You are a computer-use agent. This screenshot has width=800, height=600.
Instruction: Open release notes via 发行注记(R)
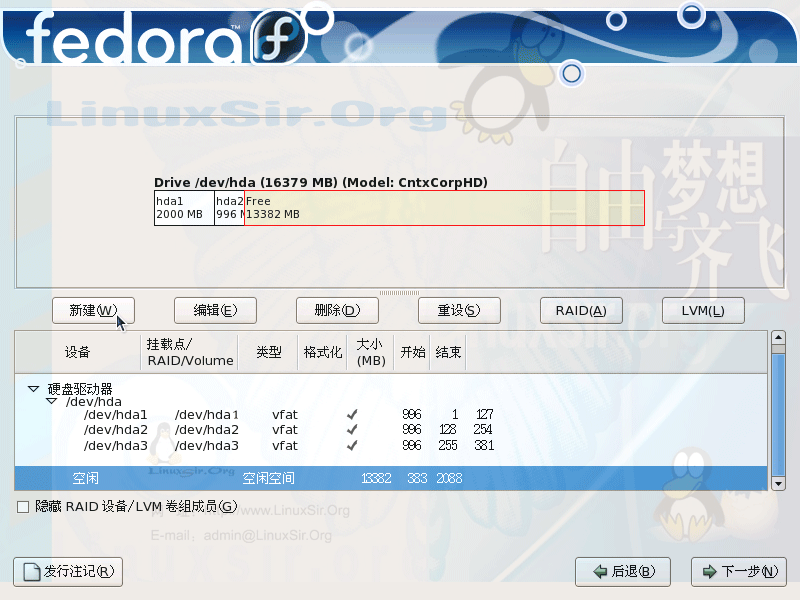pyautogui.click(x=68, y=571)
